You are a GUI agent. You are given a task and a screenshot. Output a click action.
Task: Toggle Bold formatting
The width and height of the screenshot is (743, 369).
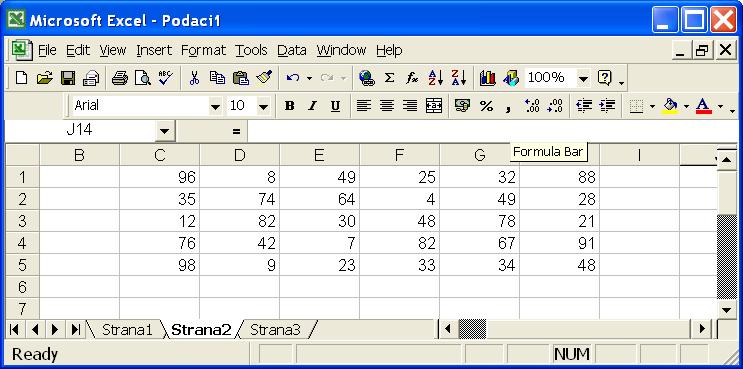(289, 106)
